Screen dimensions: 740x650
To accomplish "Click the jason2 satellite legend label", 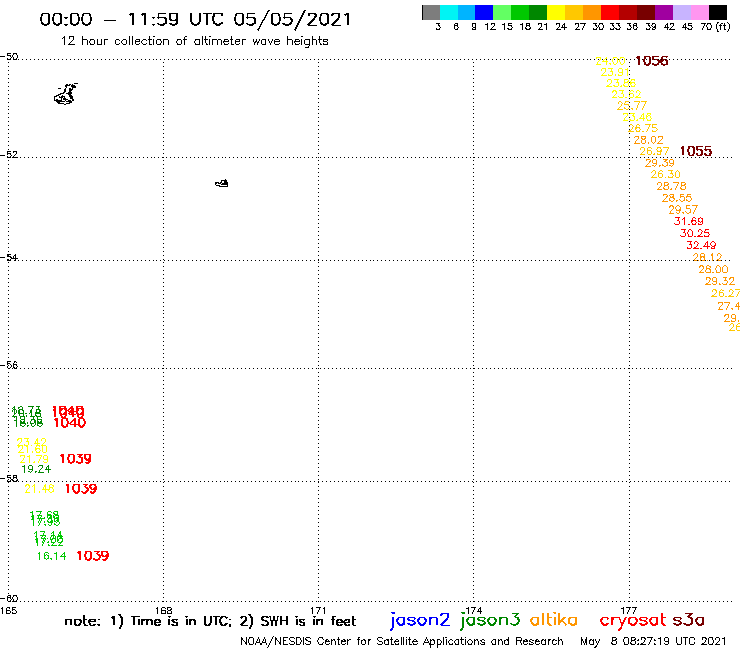I will coord(420,621).
